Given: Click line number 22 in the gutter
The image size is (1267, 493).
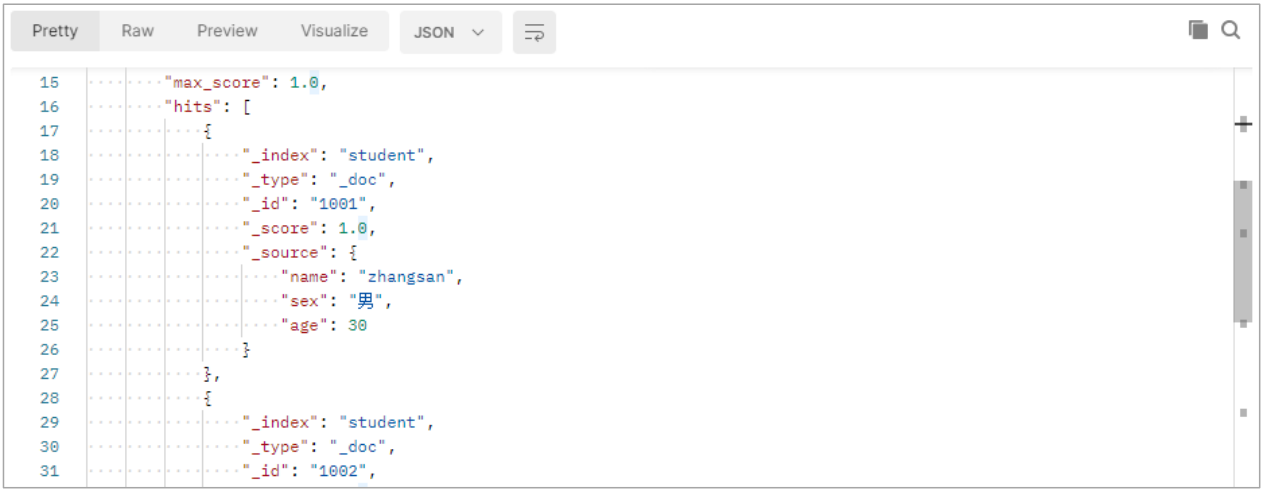Looking at the screenshot, I should pyautogui.click(x=49, y=252).
